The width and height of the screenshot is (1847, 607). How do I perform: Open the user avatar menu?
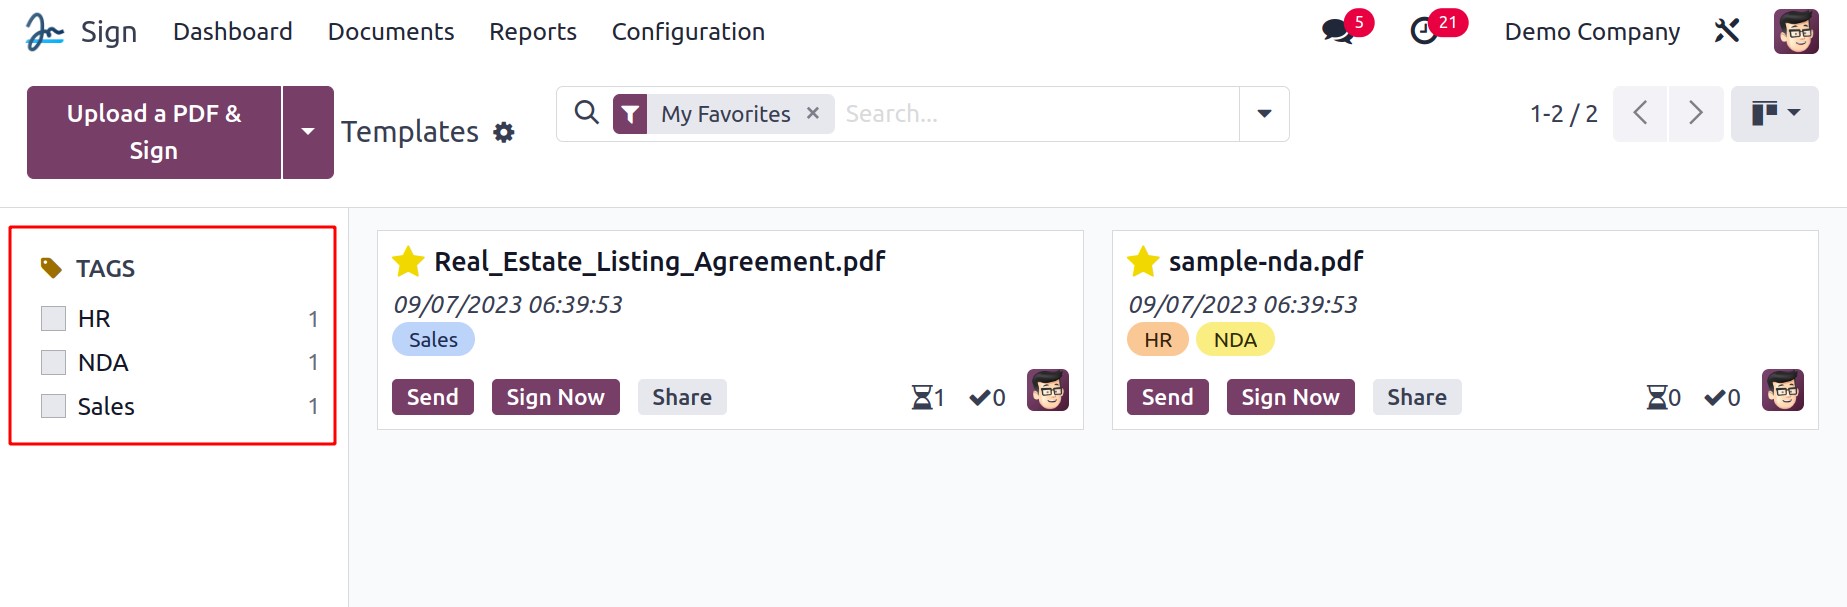point(1796,31)
